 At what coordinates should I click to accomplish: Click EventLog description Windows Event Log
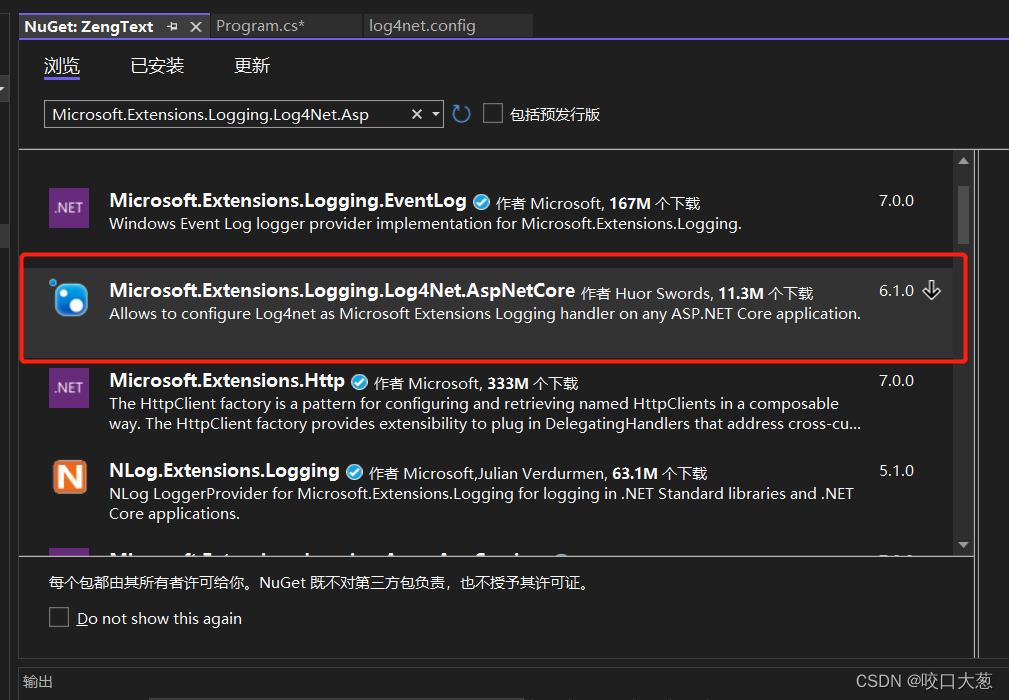tap(425, 224)
